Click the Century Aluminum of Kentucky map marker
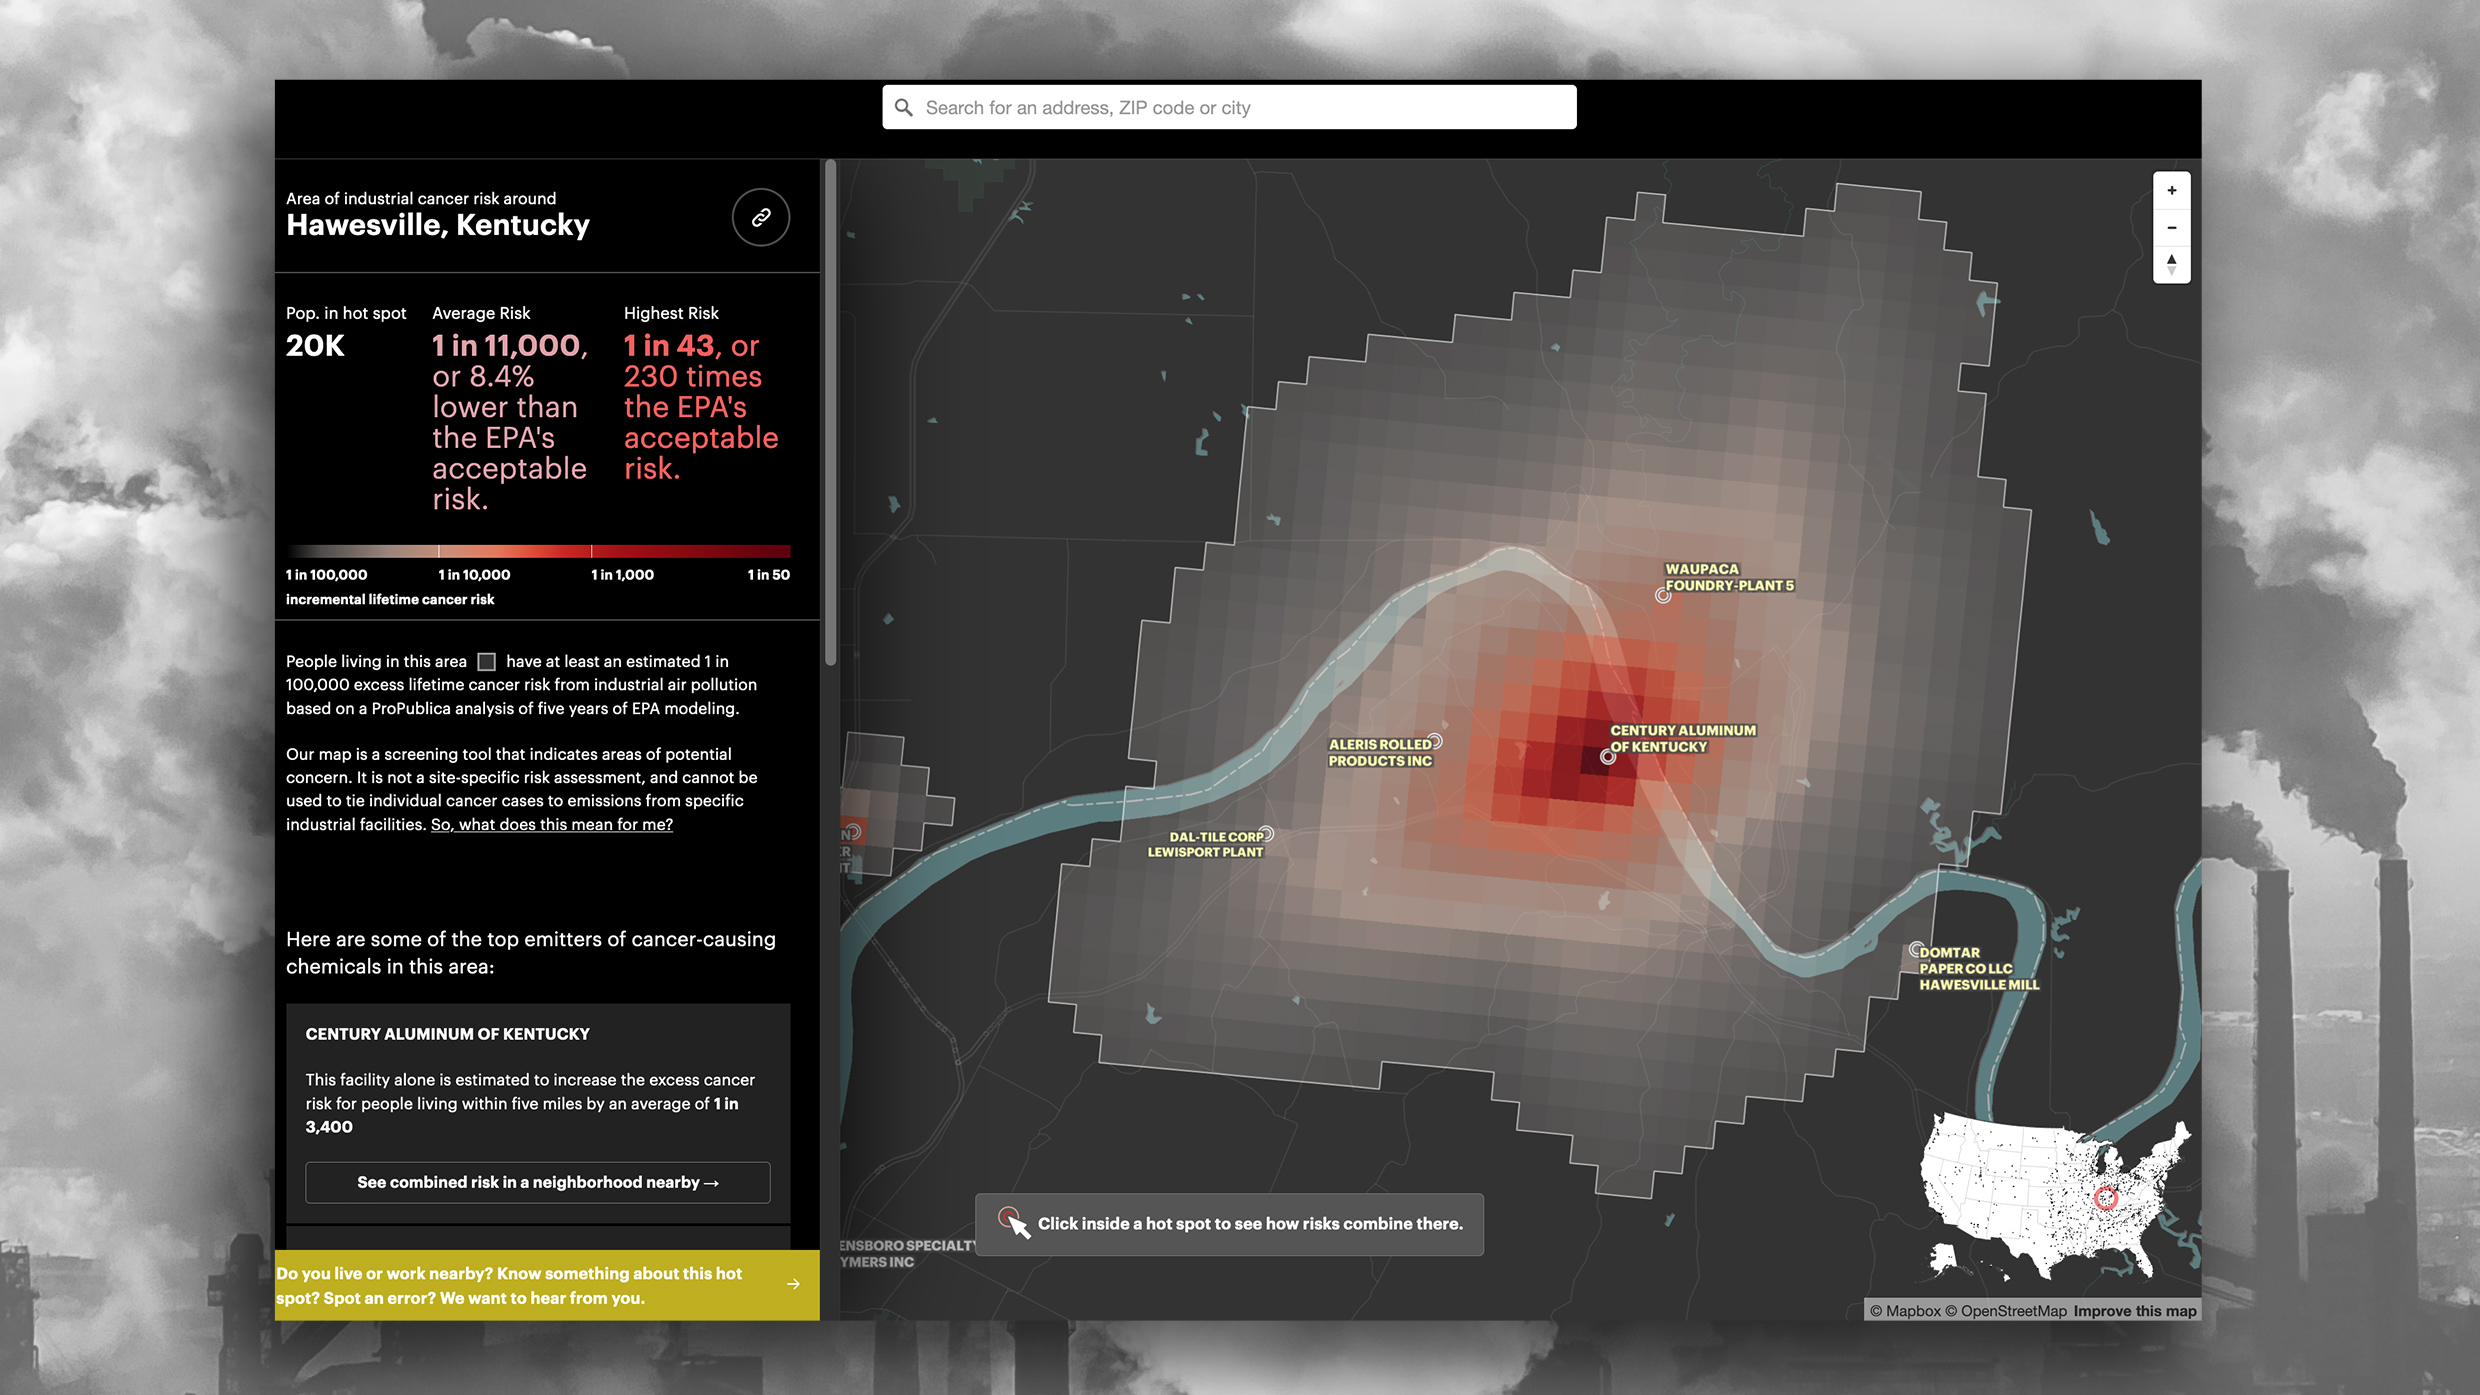 tap(1607, 757)
